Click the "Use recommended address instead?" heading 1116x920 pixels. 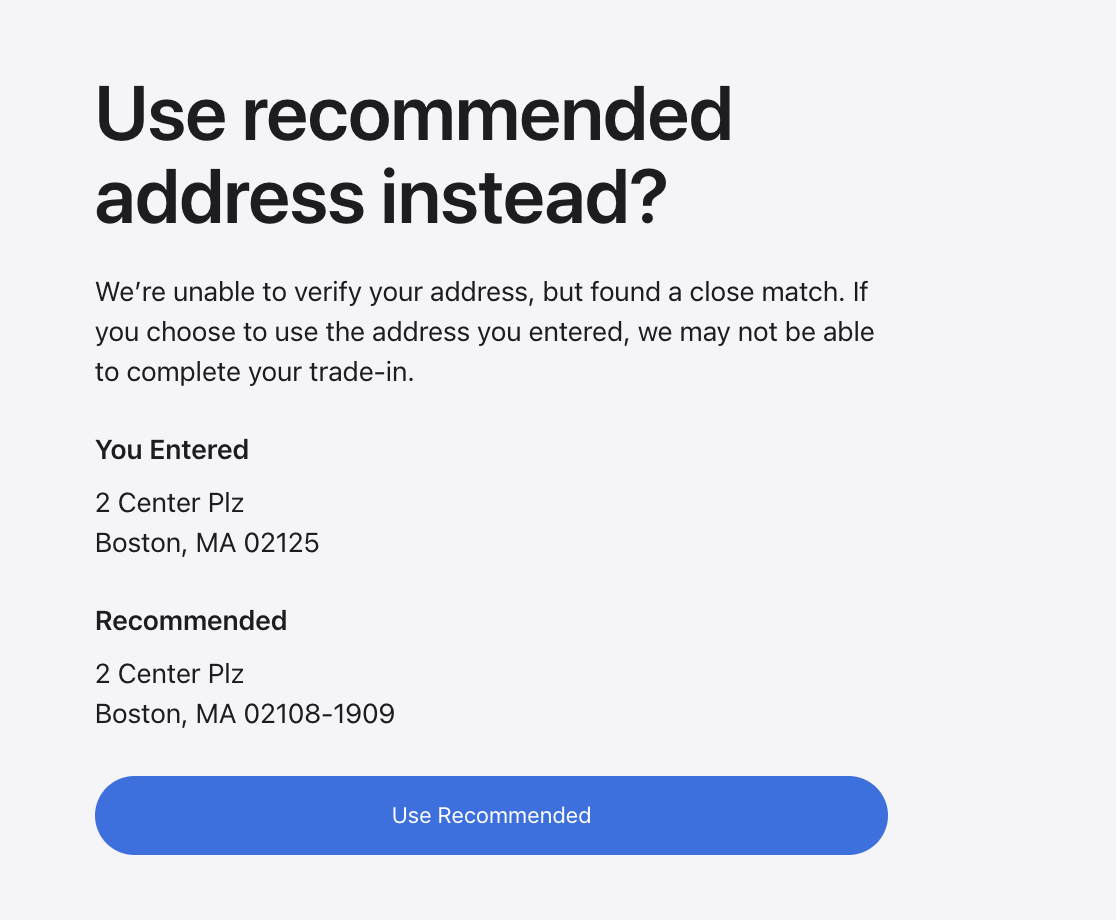click(413, 155)
